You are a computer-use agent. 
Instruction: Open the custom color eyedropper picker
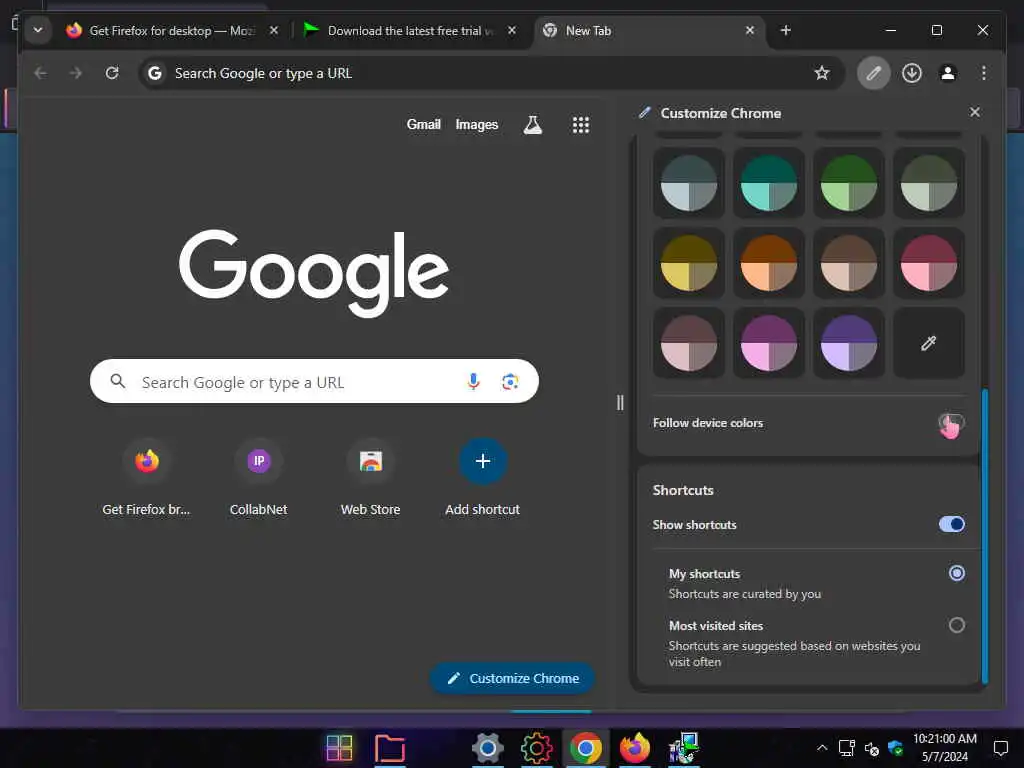(x=929, y=343)
